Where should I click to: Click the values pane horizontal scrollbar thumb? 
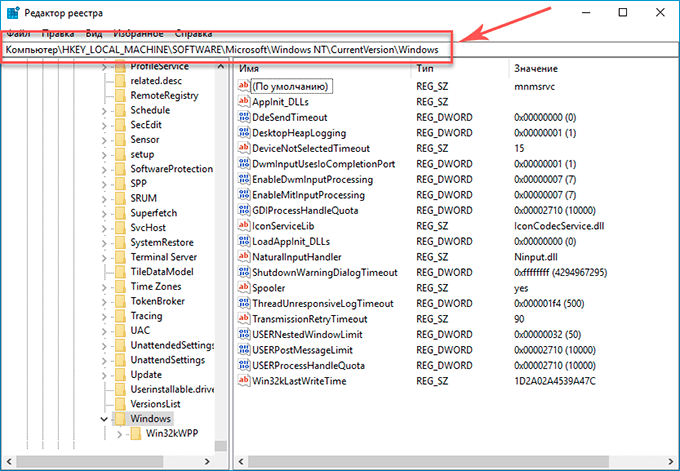[428, 461]
